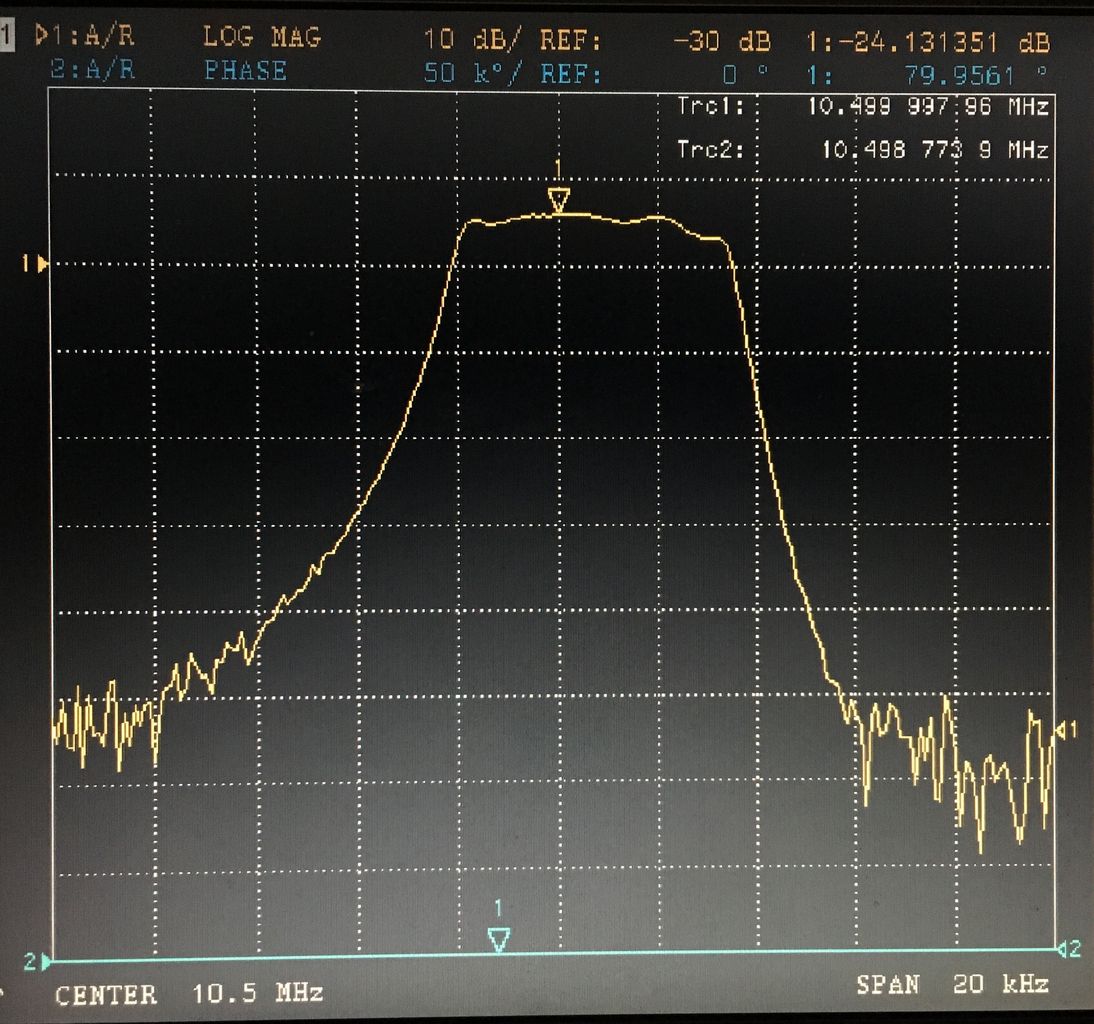Click the right reference arrow labeled 2
This screenshot has width=1094, height=1024.
click(x=1069, y=949)
